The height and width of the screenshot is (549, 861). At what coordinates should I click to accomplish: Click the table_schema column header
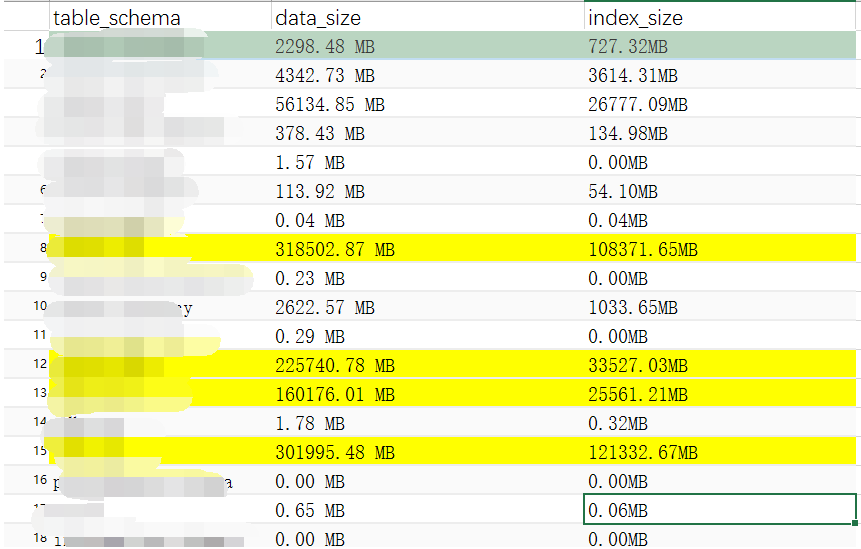117,18
